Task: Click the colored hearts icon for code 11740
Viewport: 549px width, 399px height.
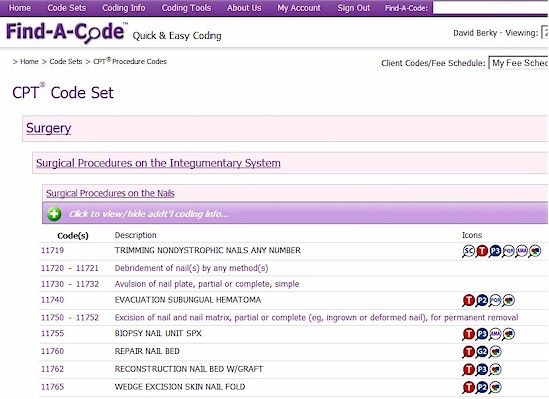Action: (508, 301)
